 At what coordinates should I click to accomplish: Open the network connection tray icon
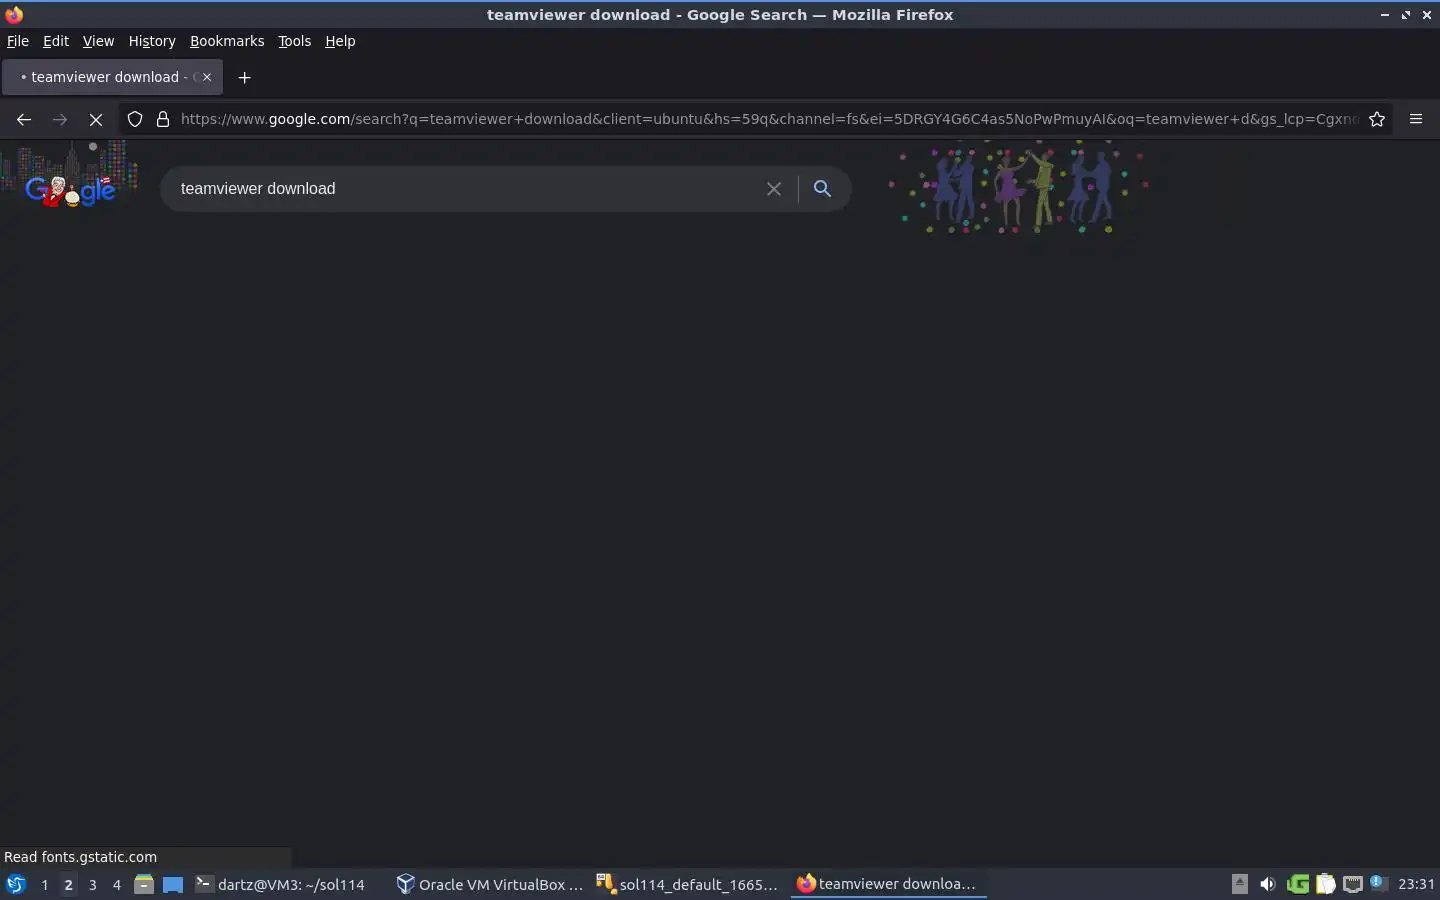tap(1352, 884)
